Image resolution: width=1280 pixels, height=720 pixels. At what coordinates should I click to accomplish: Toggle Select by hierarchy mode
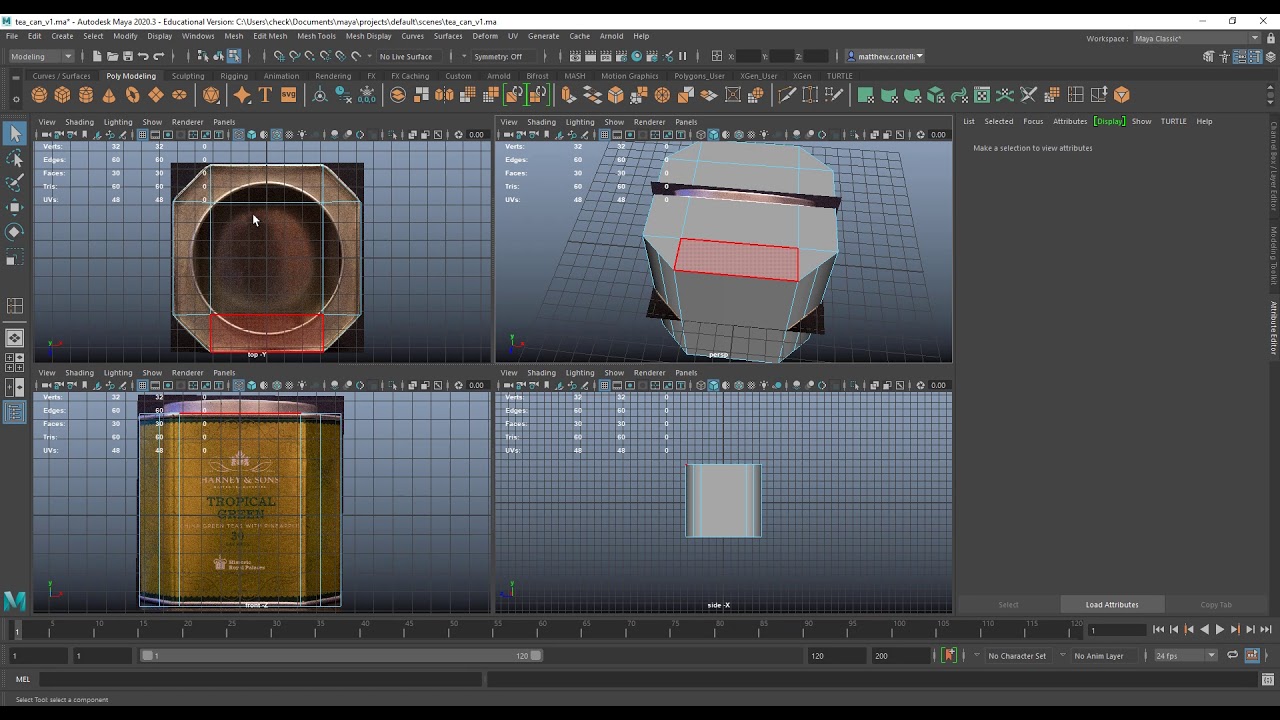point(203,56)
